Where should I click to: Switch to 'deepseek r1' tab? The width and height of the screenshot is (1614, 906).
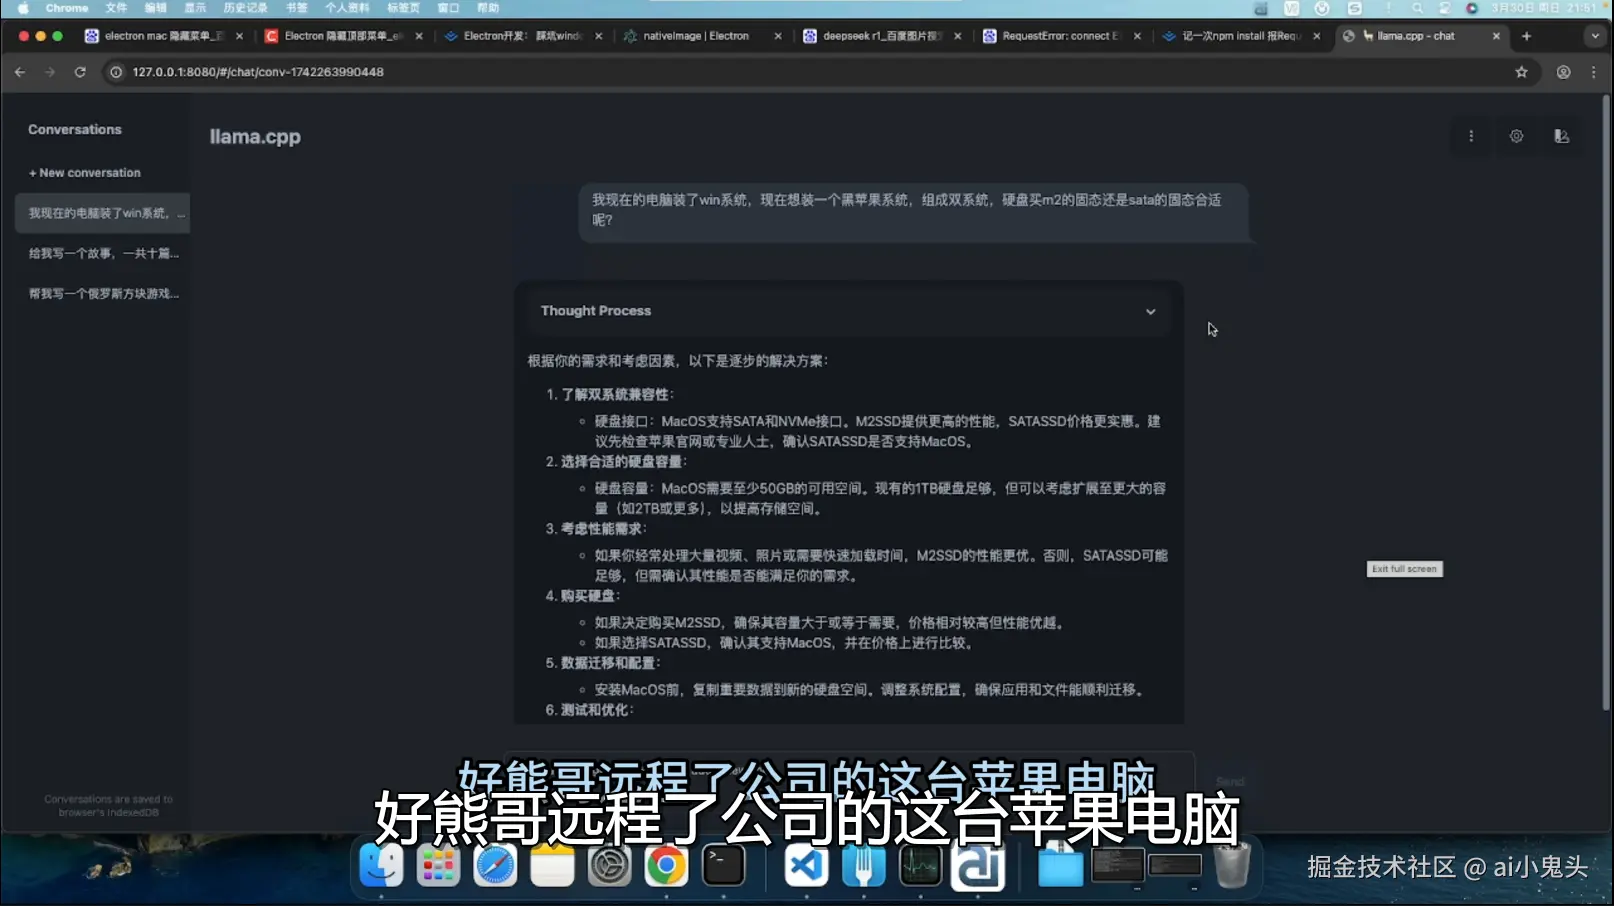click(882, 36)
